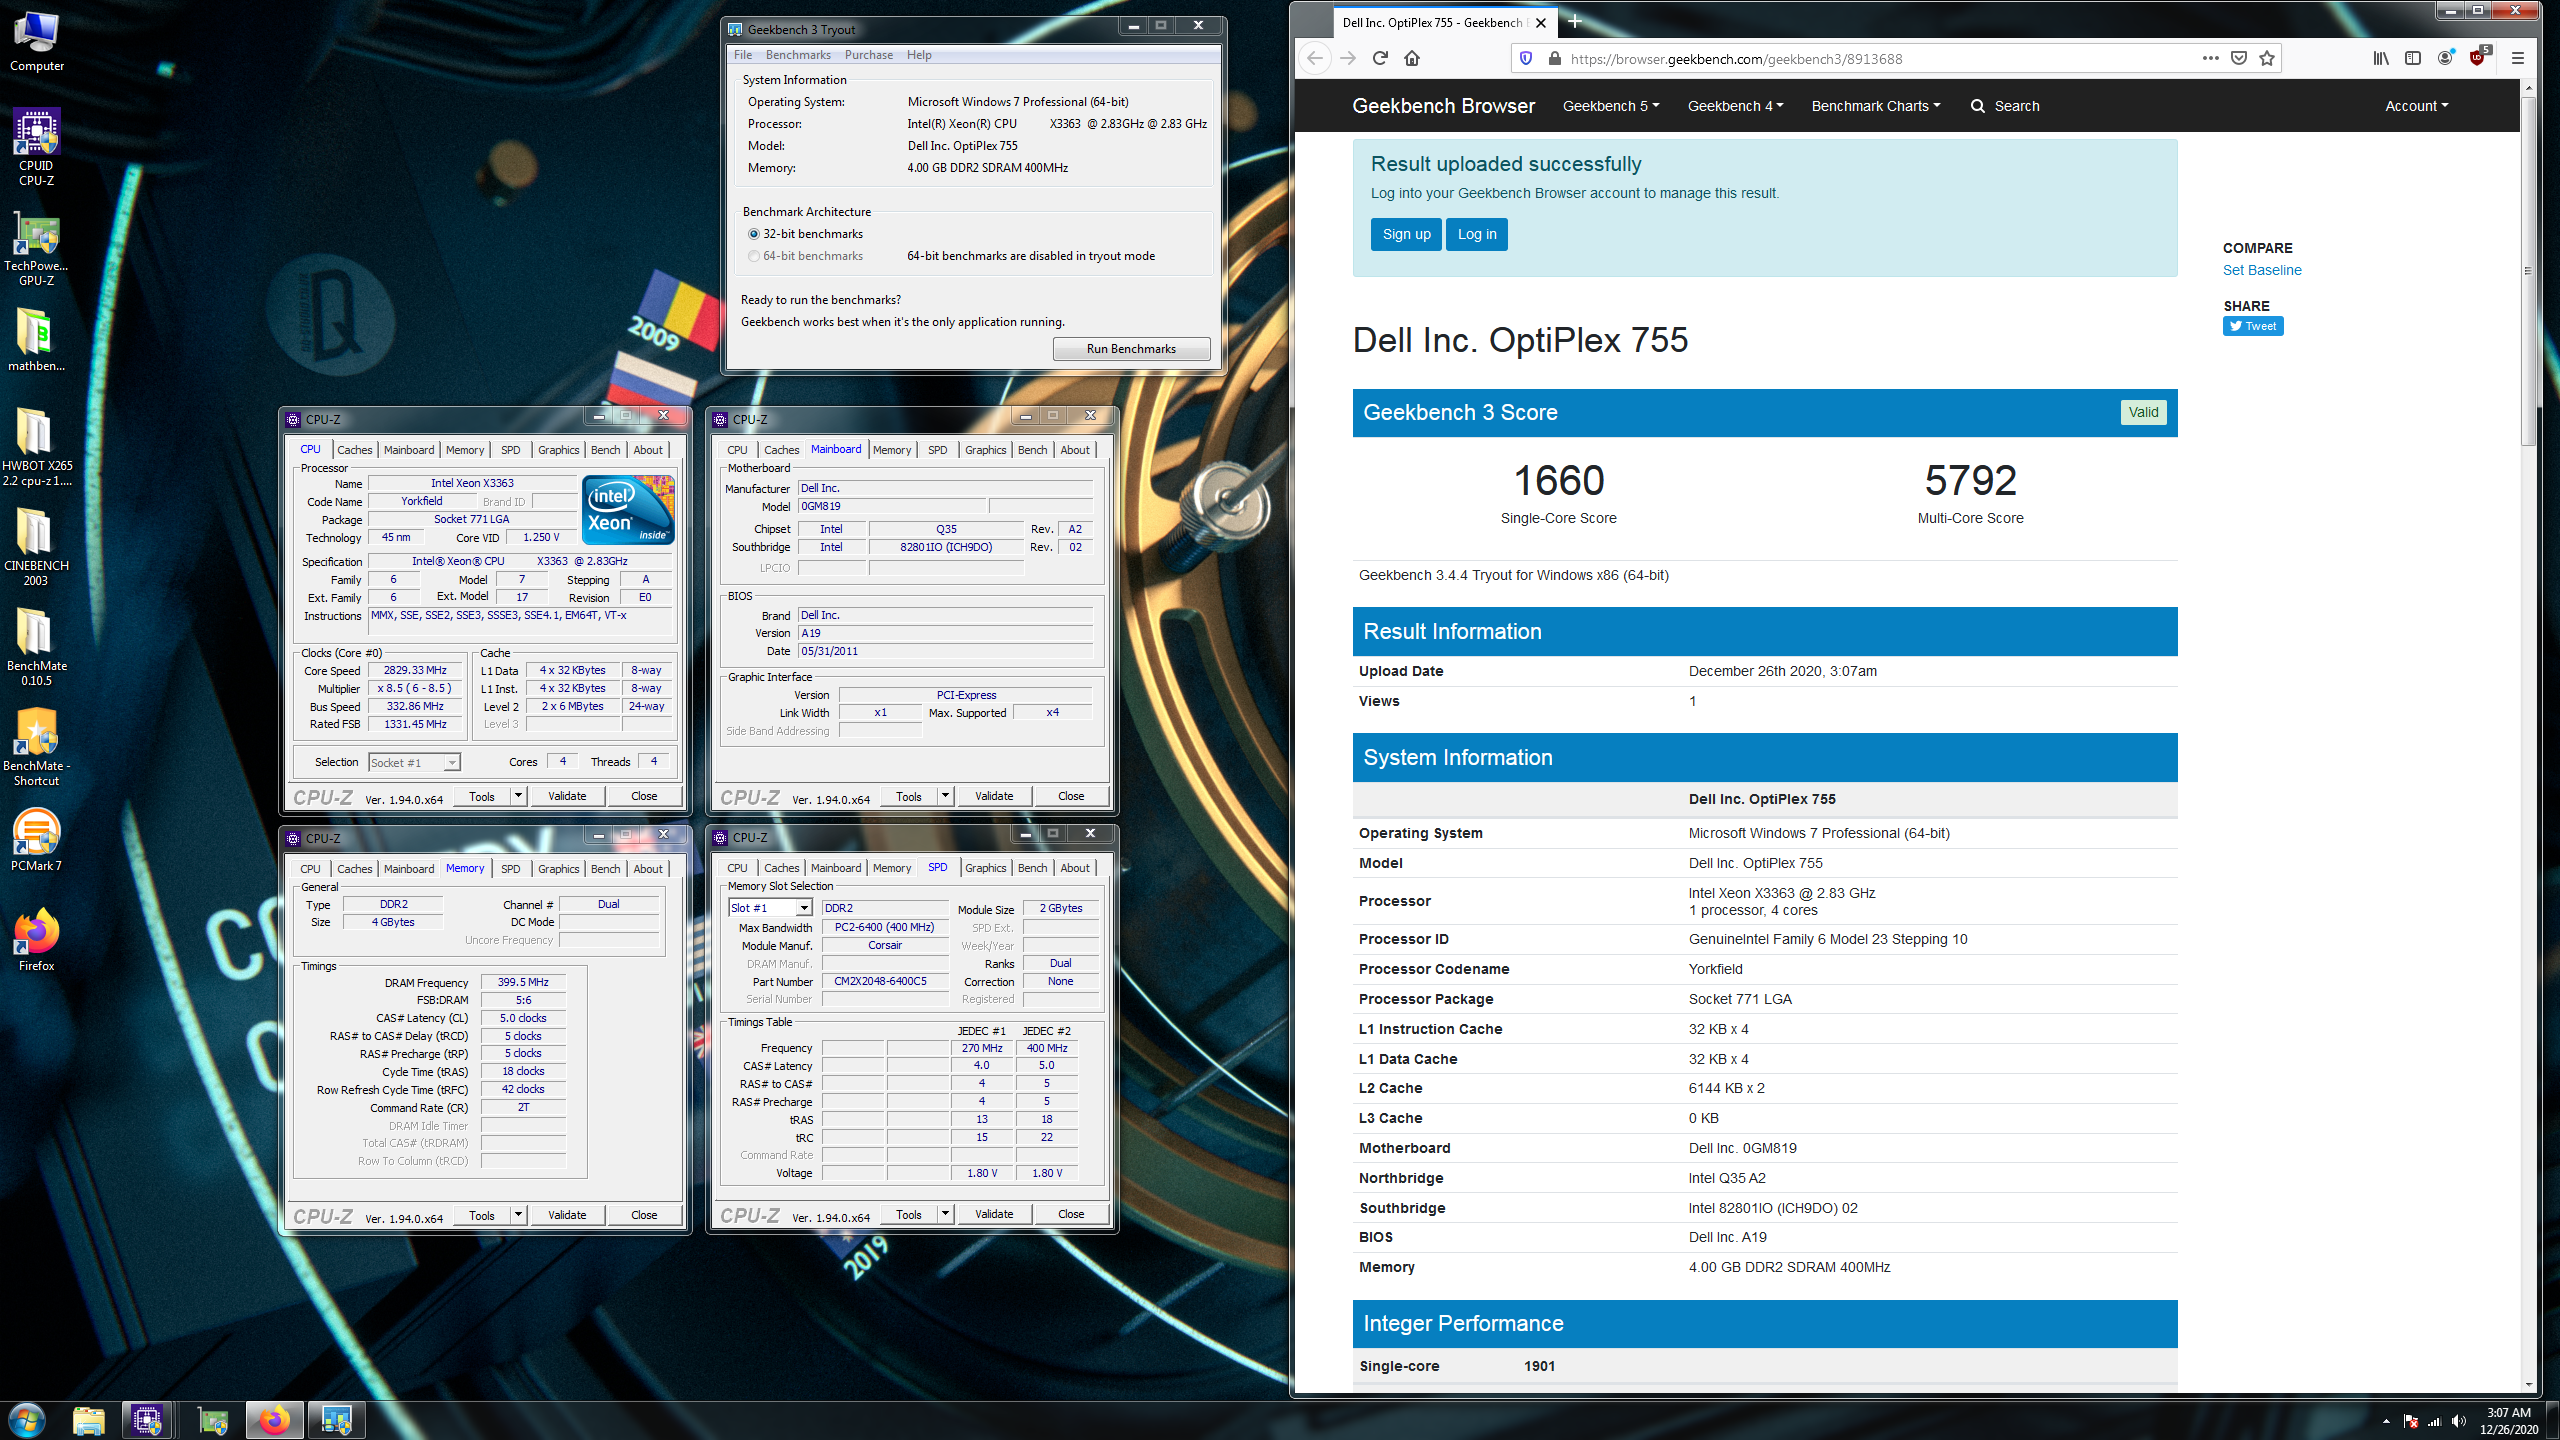Expand Tools arrow in Mainboard tab window

pyautogui.click(x=945, y=796)
